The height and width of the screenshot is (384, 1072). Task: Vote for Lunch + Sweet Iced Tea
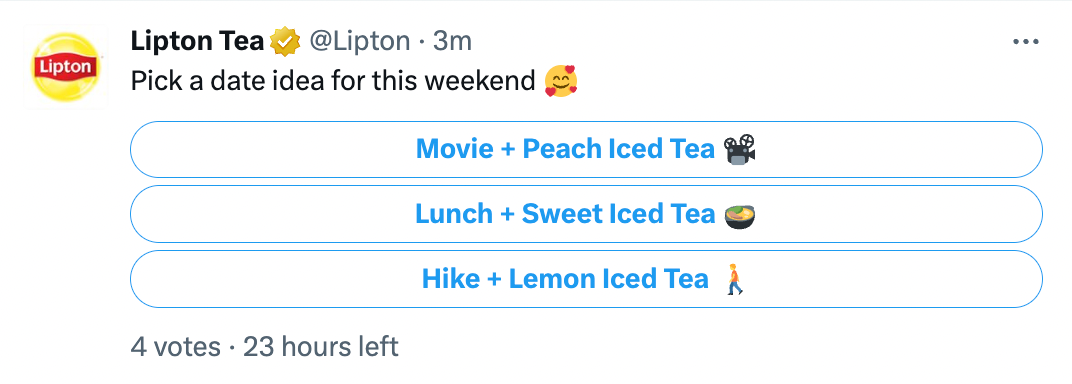click(x=586, y=215)
